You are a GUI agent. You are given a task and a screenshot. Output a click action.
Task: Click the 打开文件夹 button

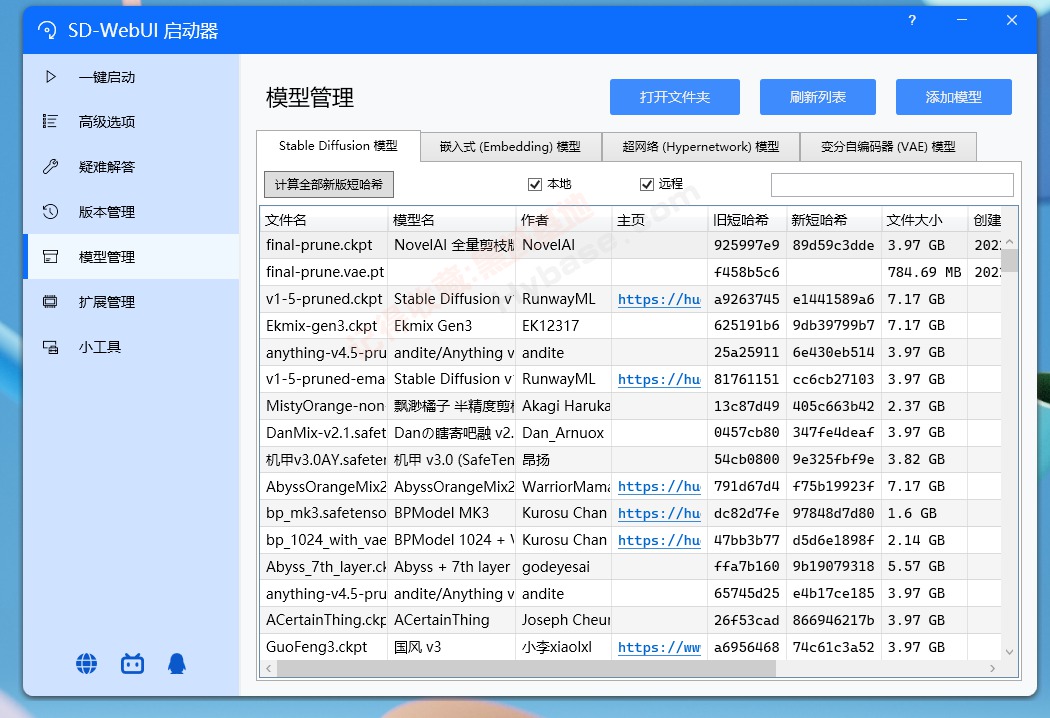(674, 97)
